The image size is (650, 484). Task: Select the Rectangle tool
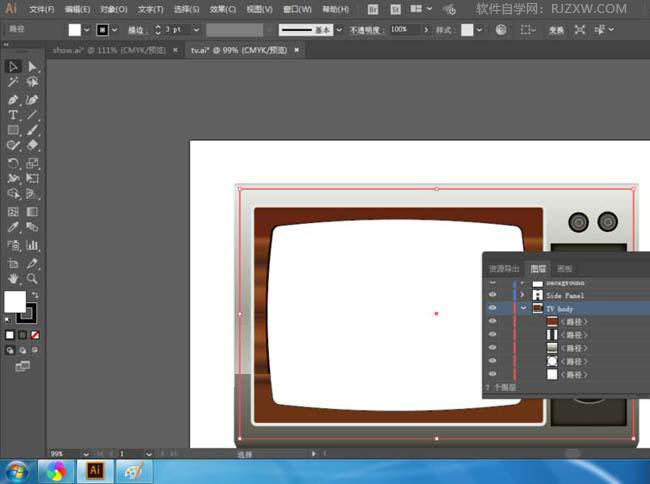click(13, 130)
